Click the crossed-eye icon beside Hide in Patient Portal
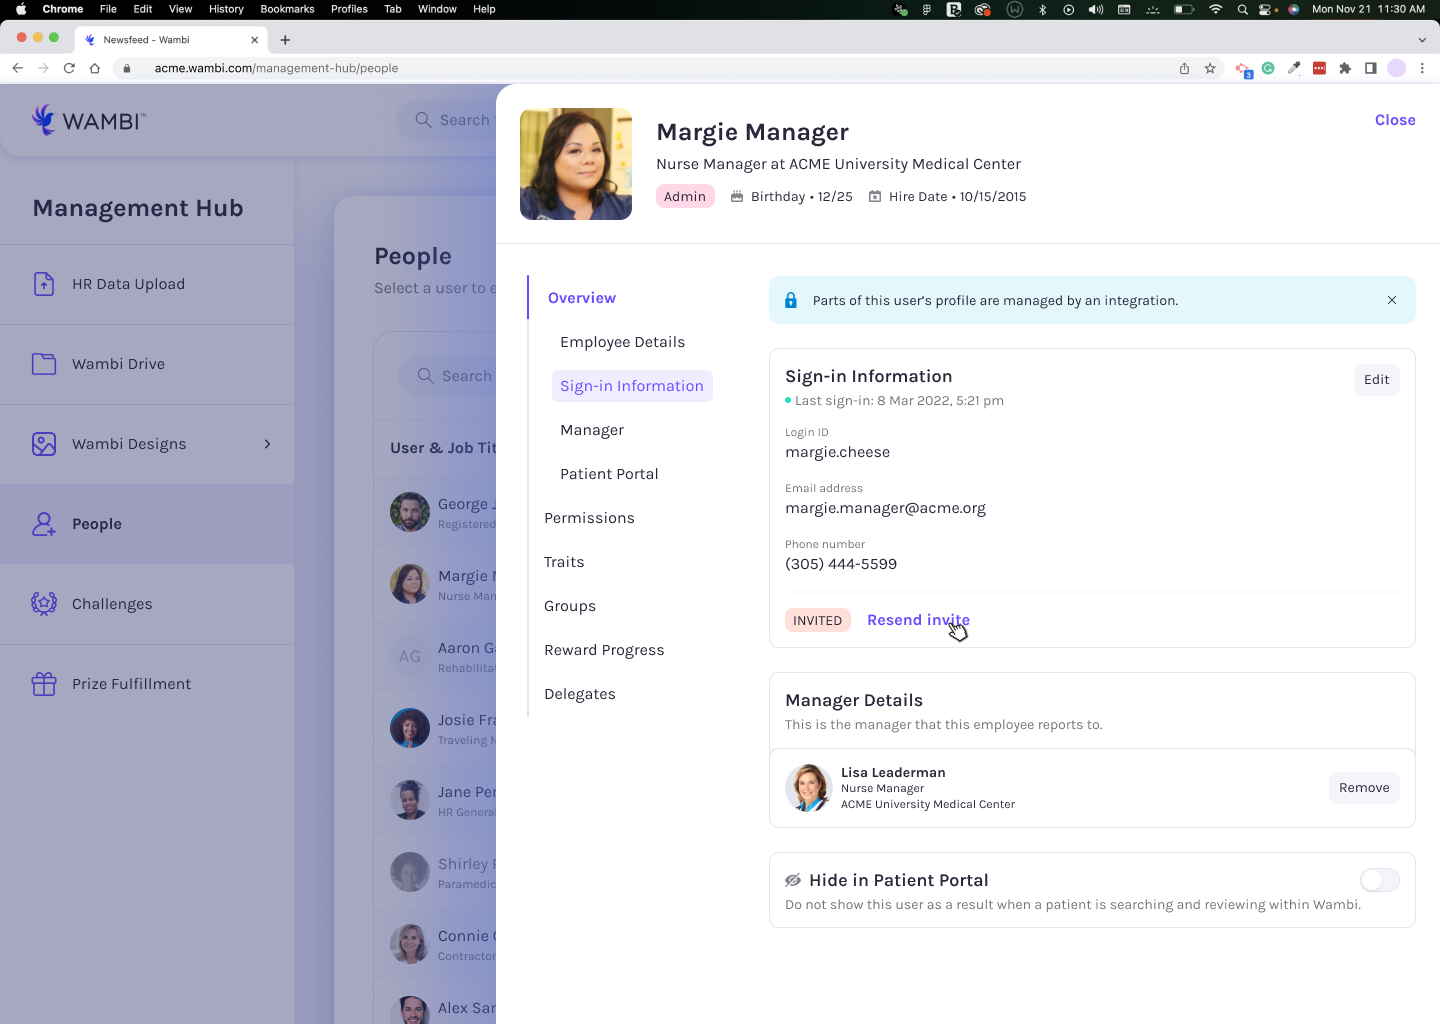 793,880
